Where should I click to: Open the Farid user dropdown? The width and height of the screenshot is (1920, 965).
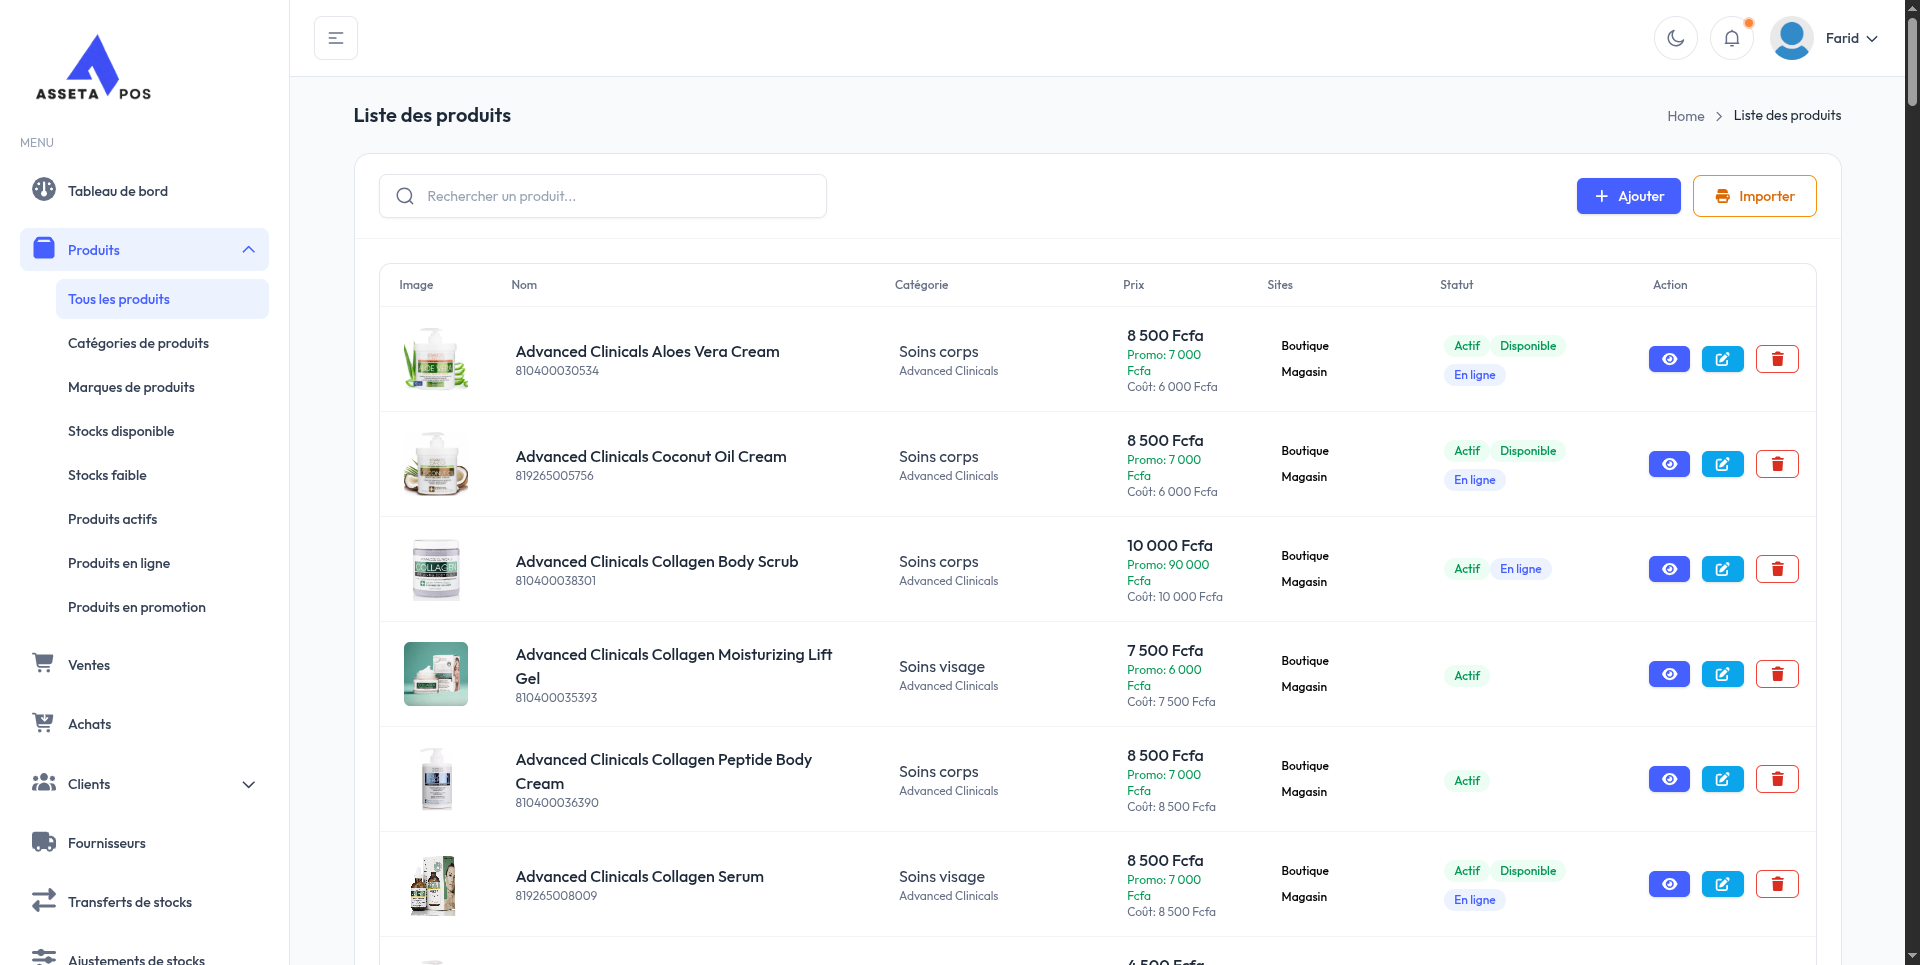tap(1825, 38)
